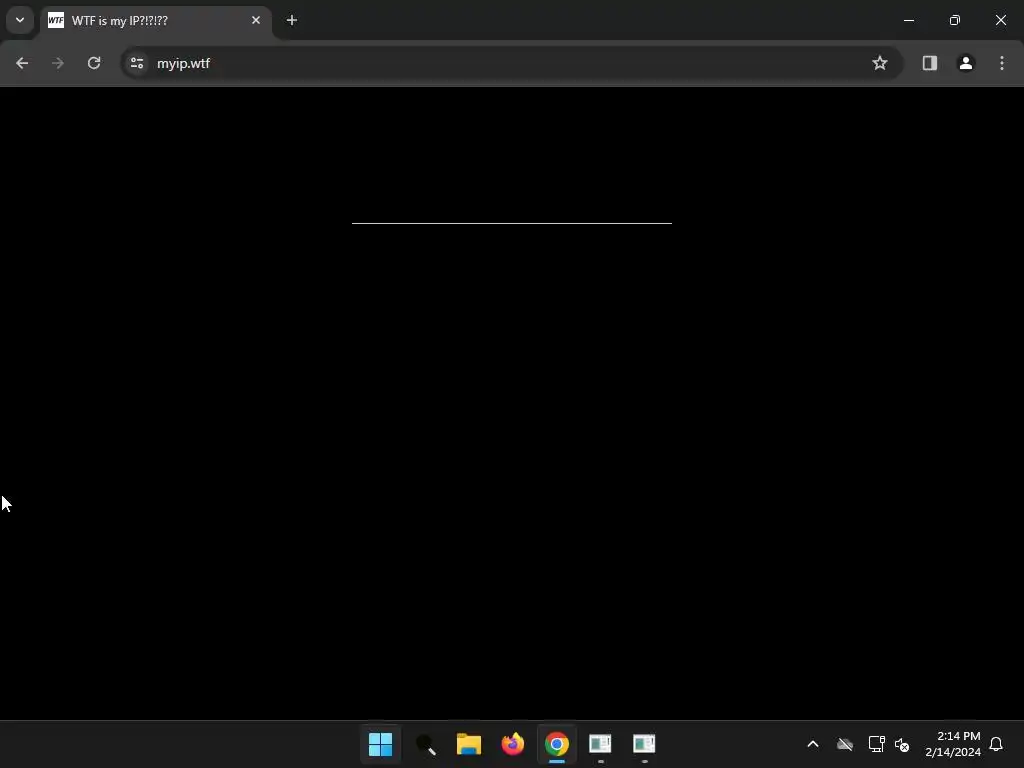Viewport: 1024px width, 768px height.
Task: Open the tab search dropdown arrow
Action: coord(20,20)
